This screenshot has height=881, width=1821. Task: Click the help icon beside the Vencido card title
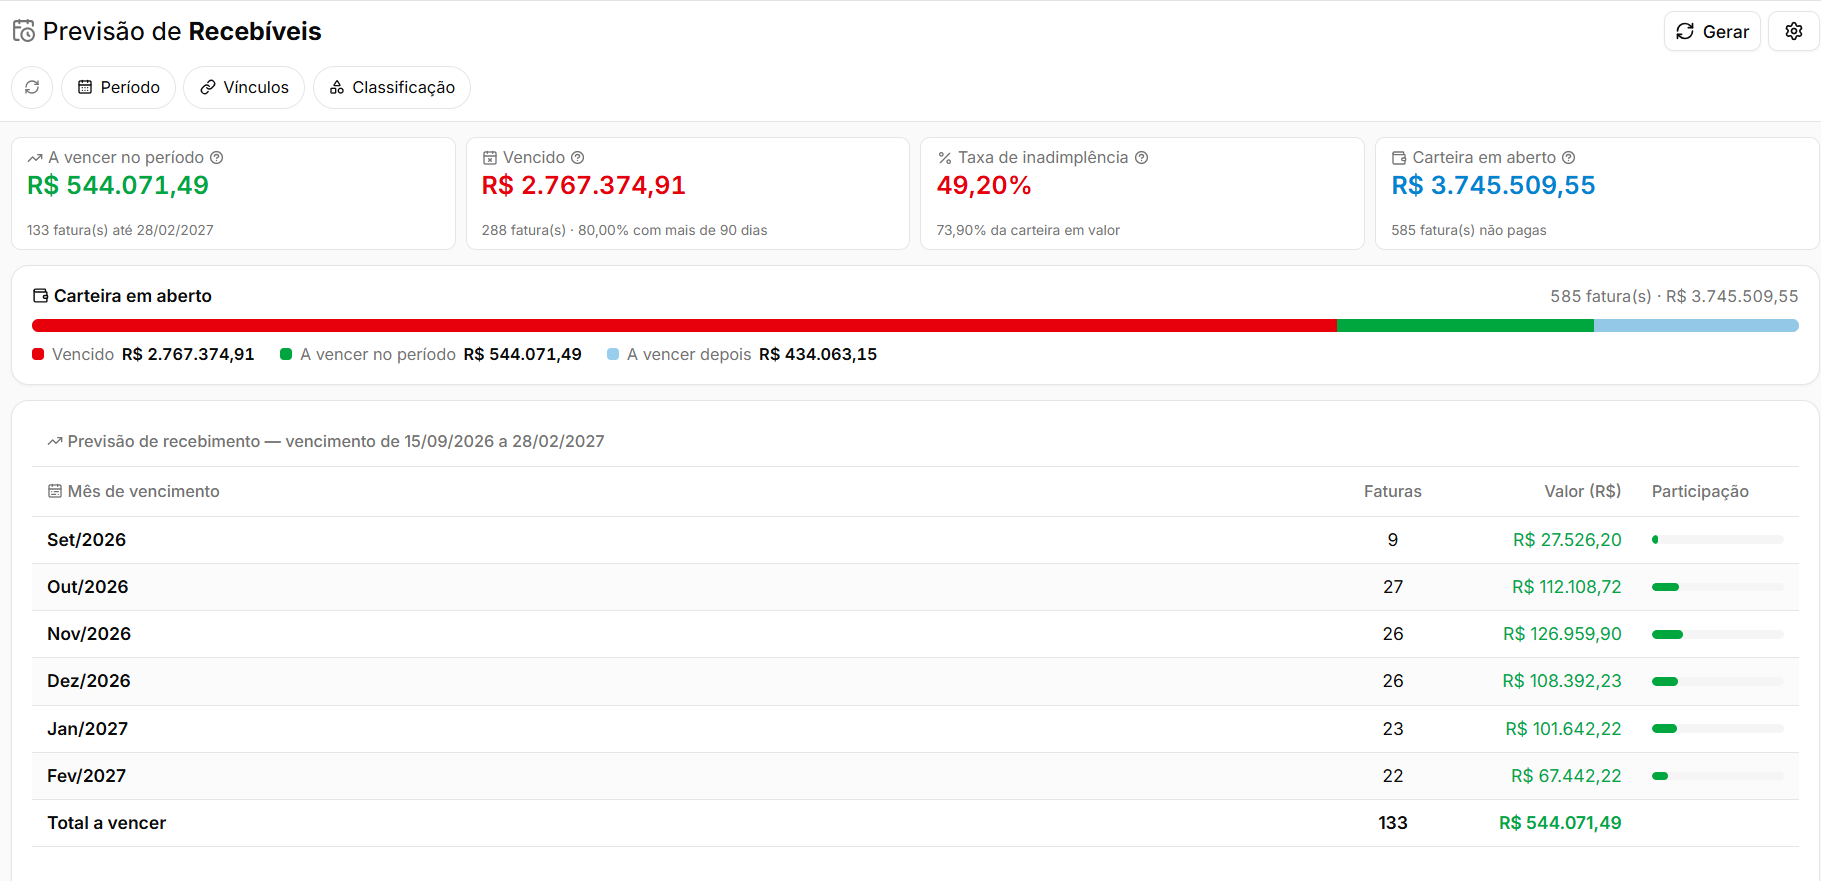[578, 157]
